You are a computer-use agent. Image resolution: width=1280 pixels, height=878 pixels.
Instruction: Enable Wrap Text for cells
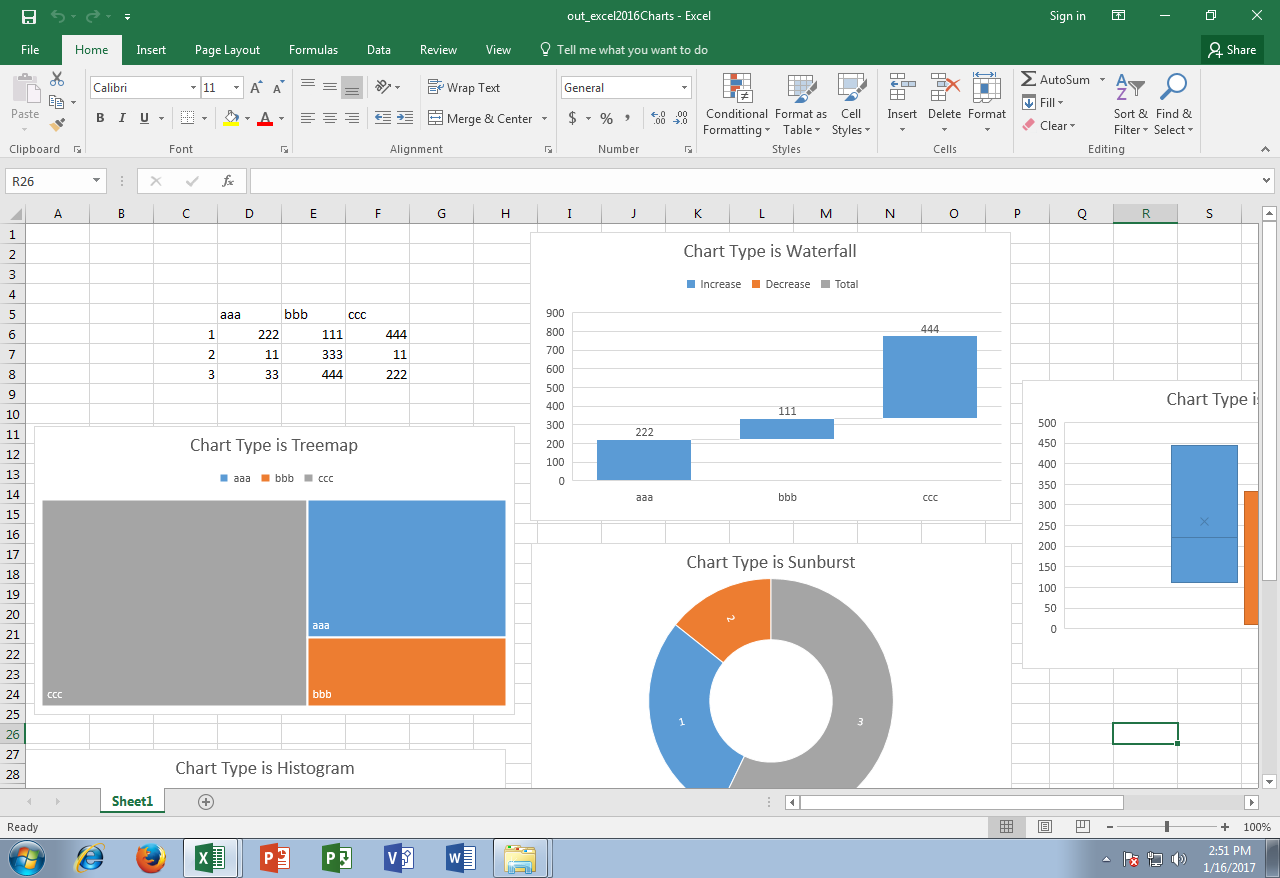click(x=464, y=88)
